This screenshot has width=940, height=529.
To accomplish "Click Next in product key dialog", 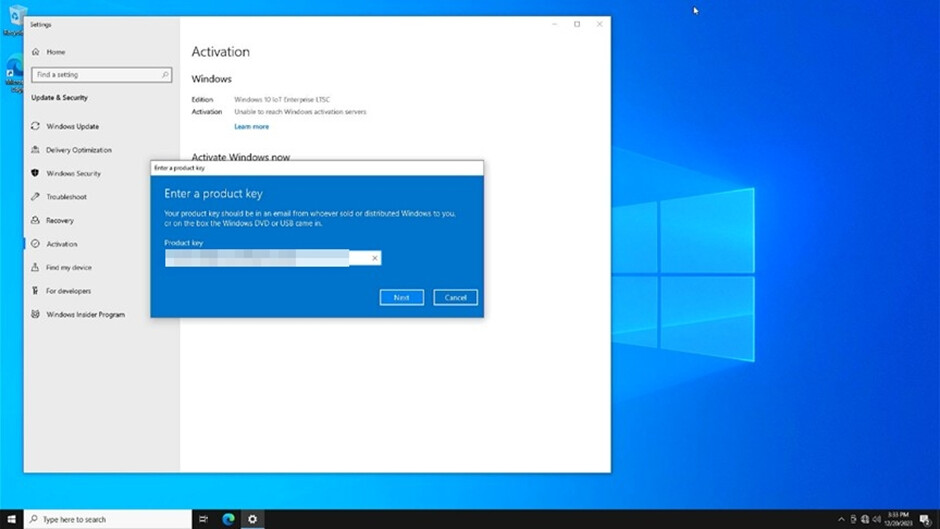I will 402,297.
